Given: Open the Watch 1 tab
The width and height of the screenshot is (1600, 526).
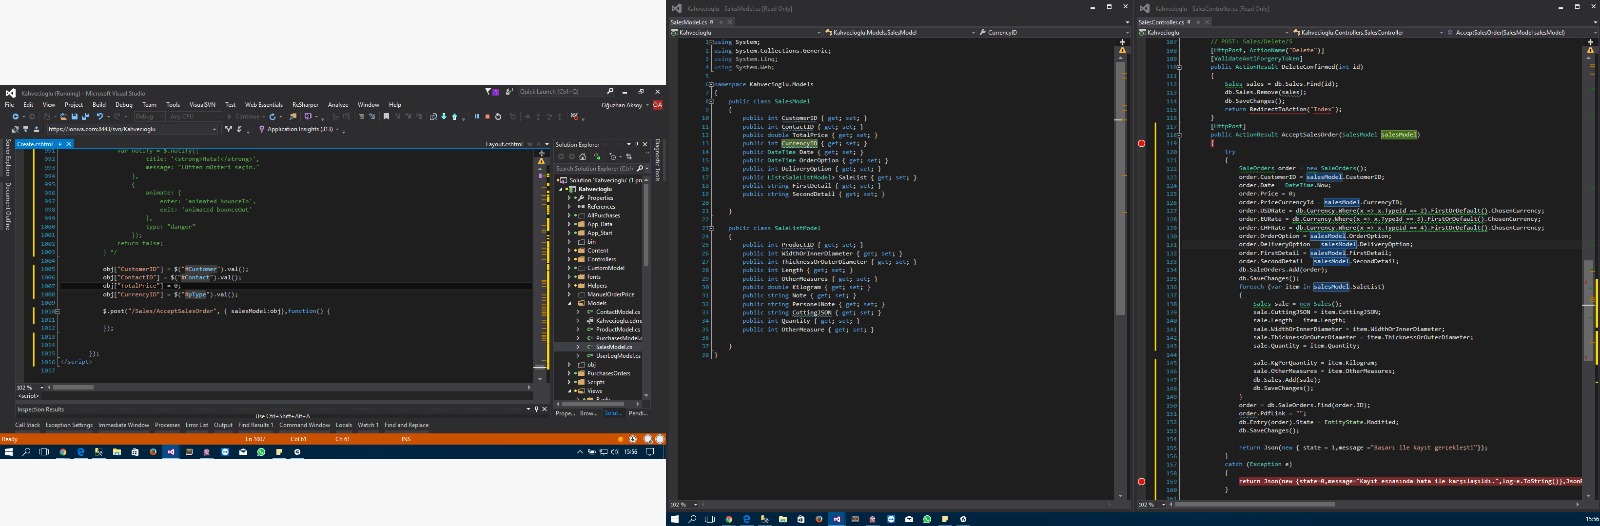Looking at the screenshot, I should (368, 425).
